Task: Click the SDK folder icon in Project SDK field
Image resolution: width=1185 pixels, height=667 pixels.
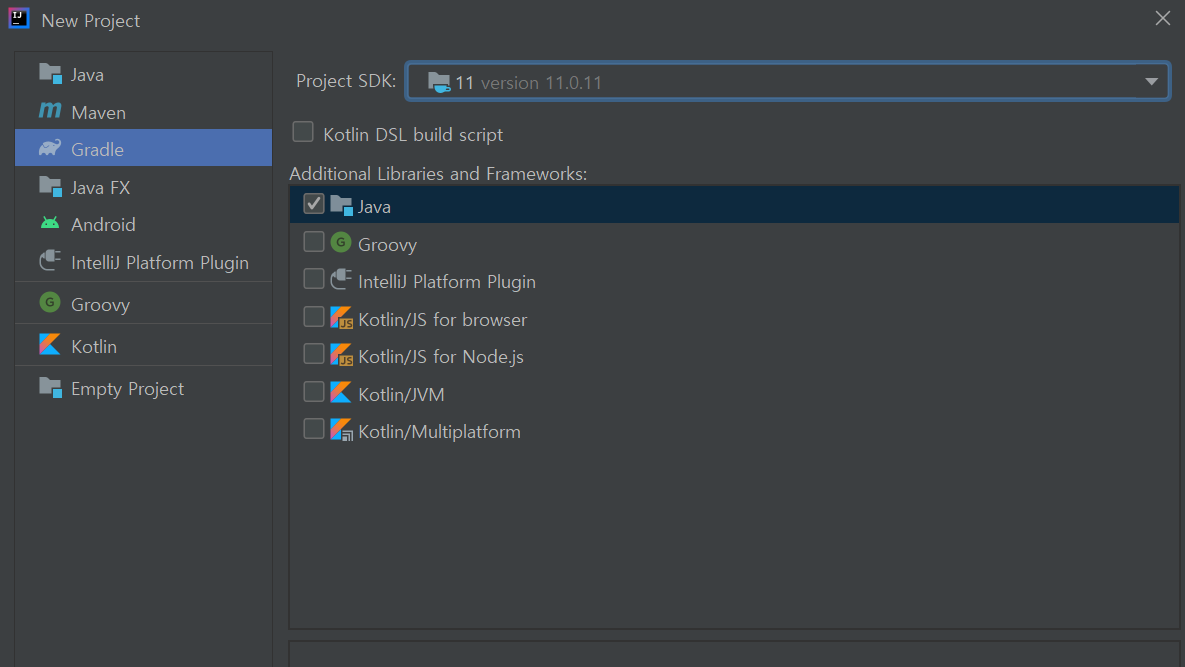Action: [439, 82]
